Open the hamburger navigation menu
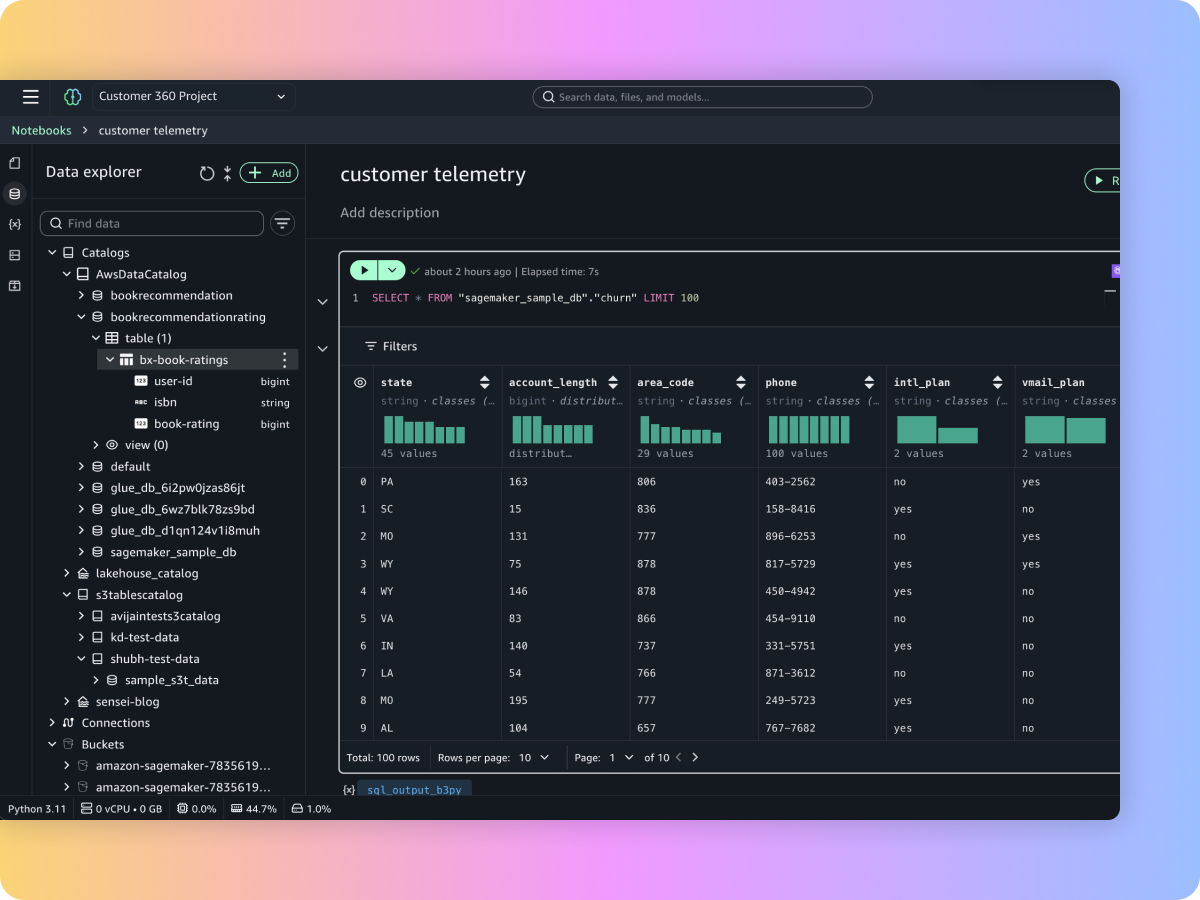This screenshot has width=1200, height=900. [31, 97]
